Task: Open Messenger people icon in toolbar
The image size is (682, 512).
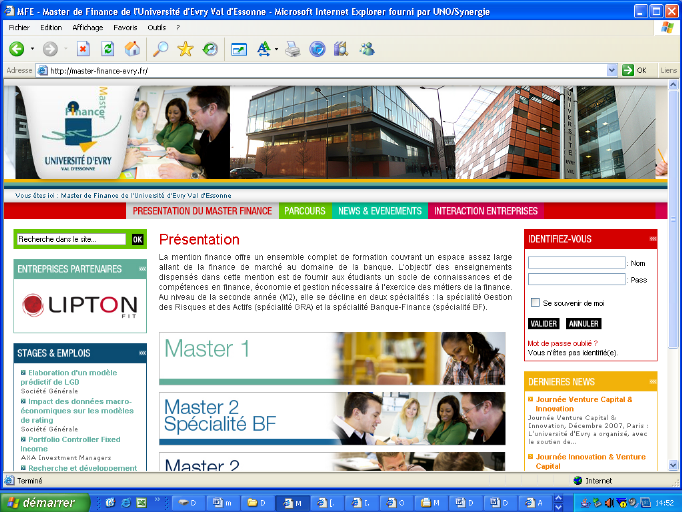Action: (367, 49)
